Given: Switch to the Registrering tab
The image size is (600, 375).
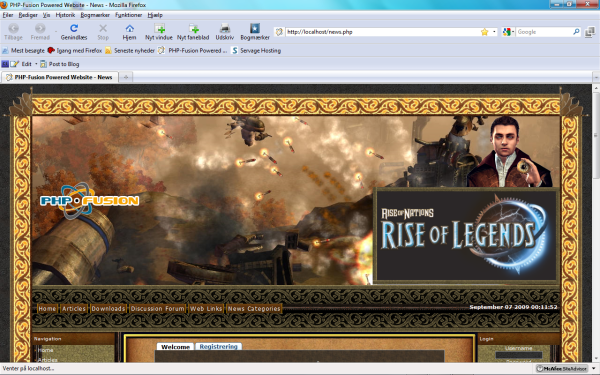Looking at the screenshot, I should pyautogui.click(x=218, y=346).
